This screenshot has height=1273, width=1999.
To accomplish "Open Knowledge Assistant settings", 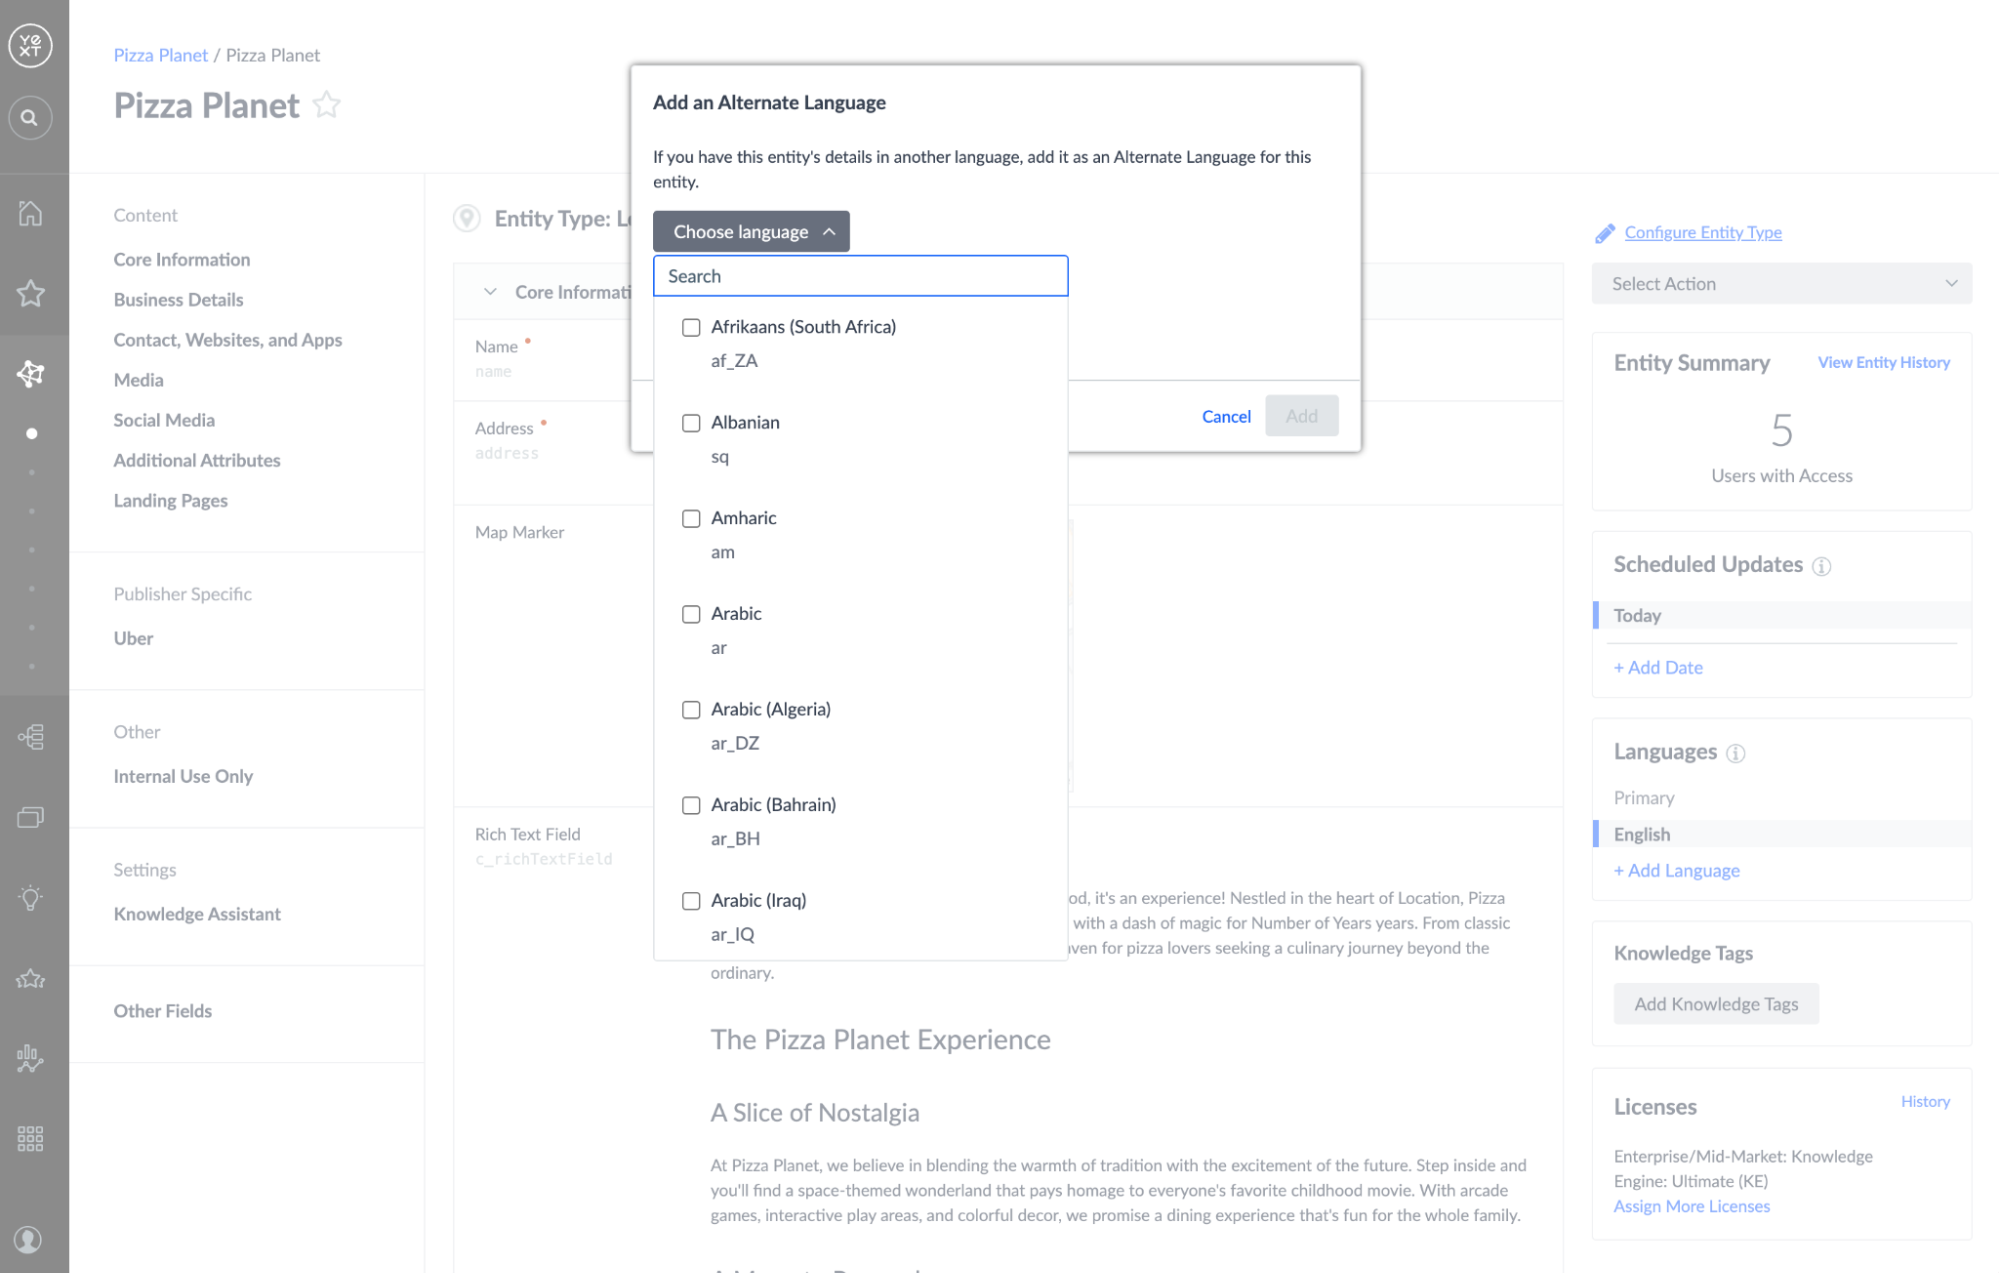I will tap(197, 914).
